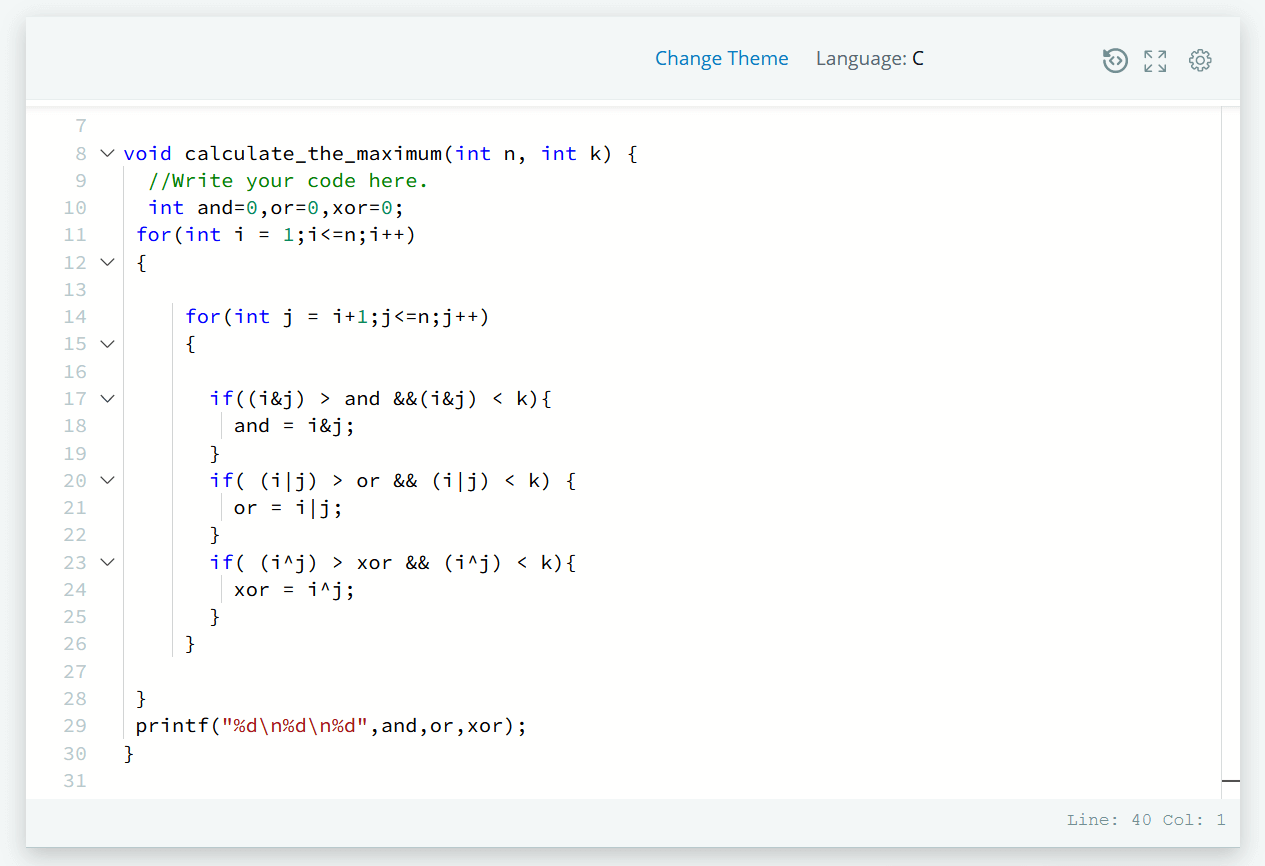Screen dimensions: 1265x866
Task: Collapse the calculate_the_maximum function on line 8
Action: click(x=107, y=153)
